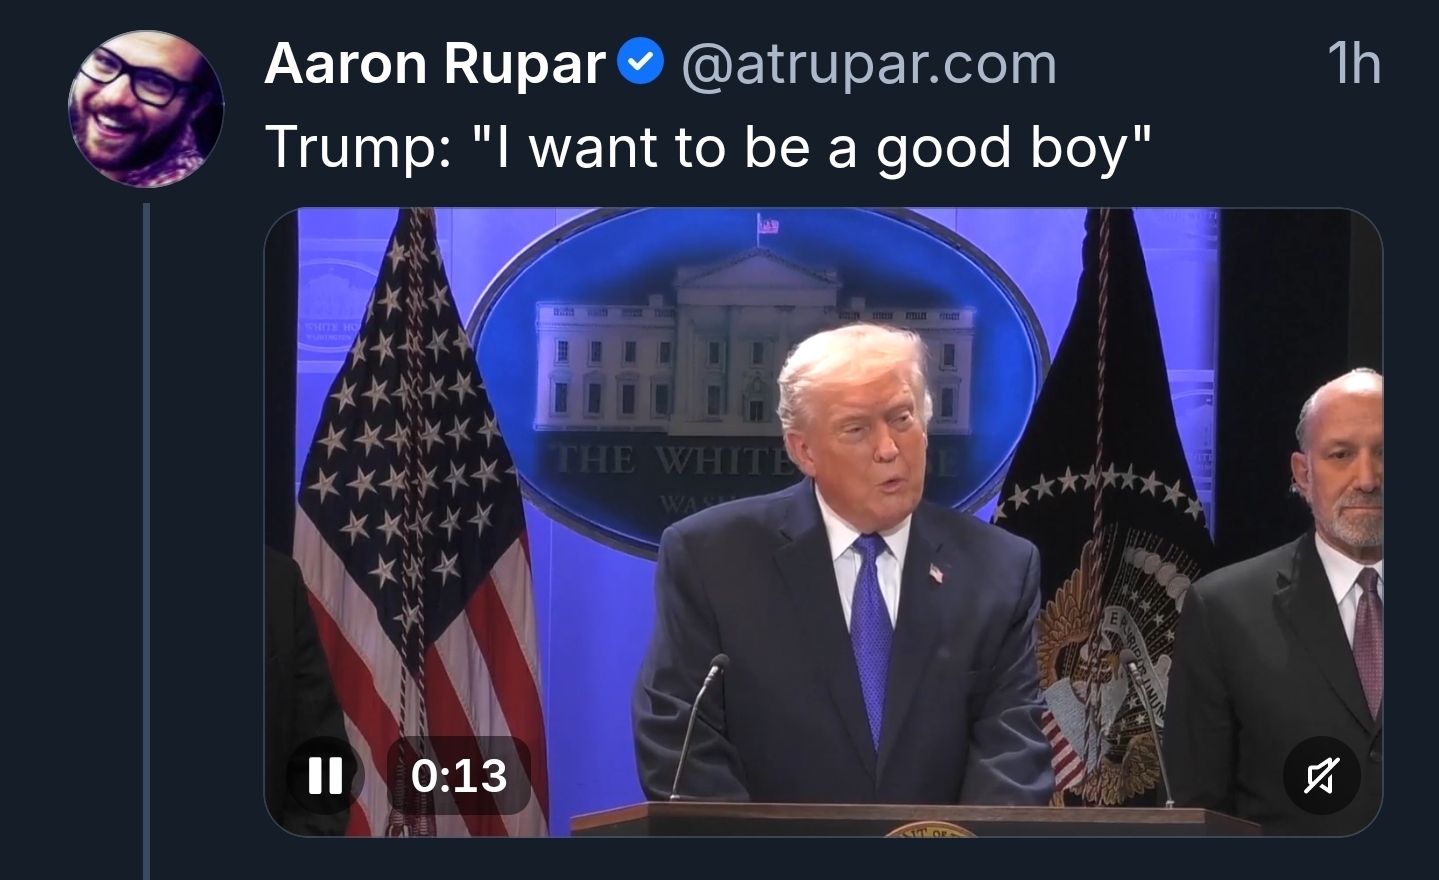This screenshot has height=880, width=1439.
Task: Pause the playing video
Action: [325, 775]
